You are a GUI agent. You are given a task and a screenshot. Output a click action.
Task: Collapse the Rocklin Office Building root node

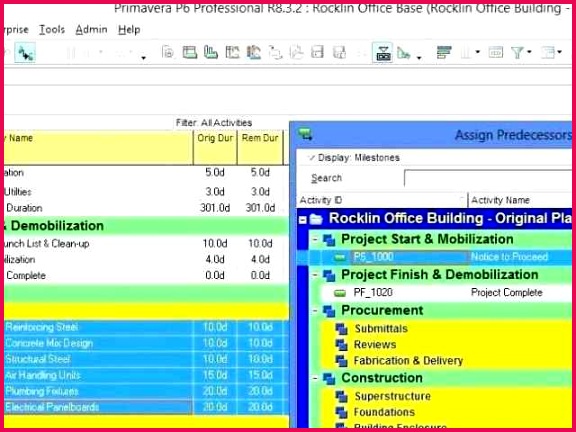(302, 220)
